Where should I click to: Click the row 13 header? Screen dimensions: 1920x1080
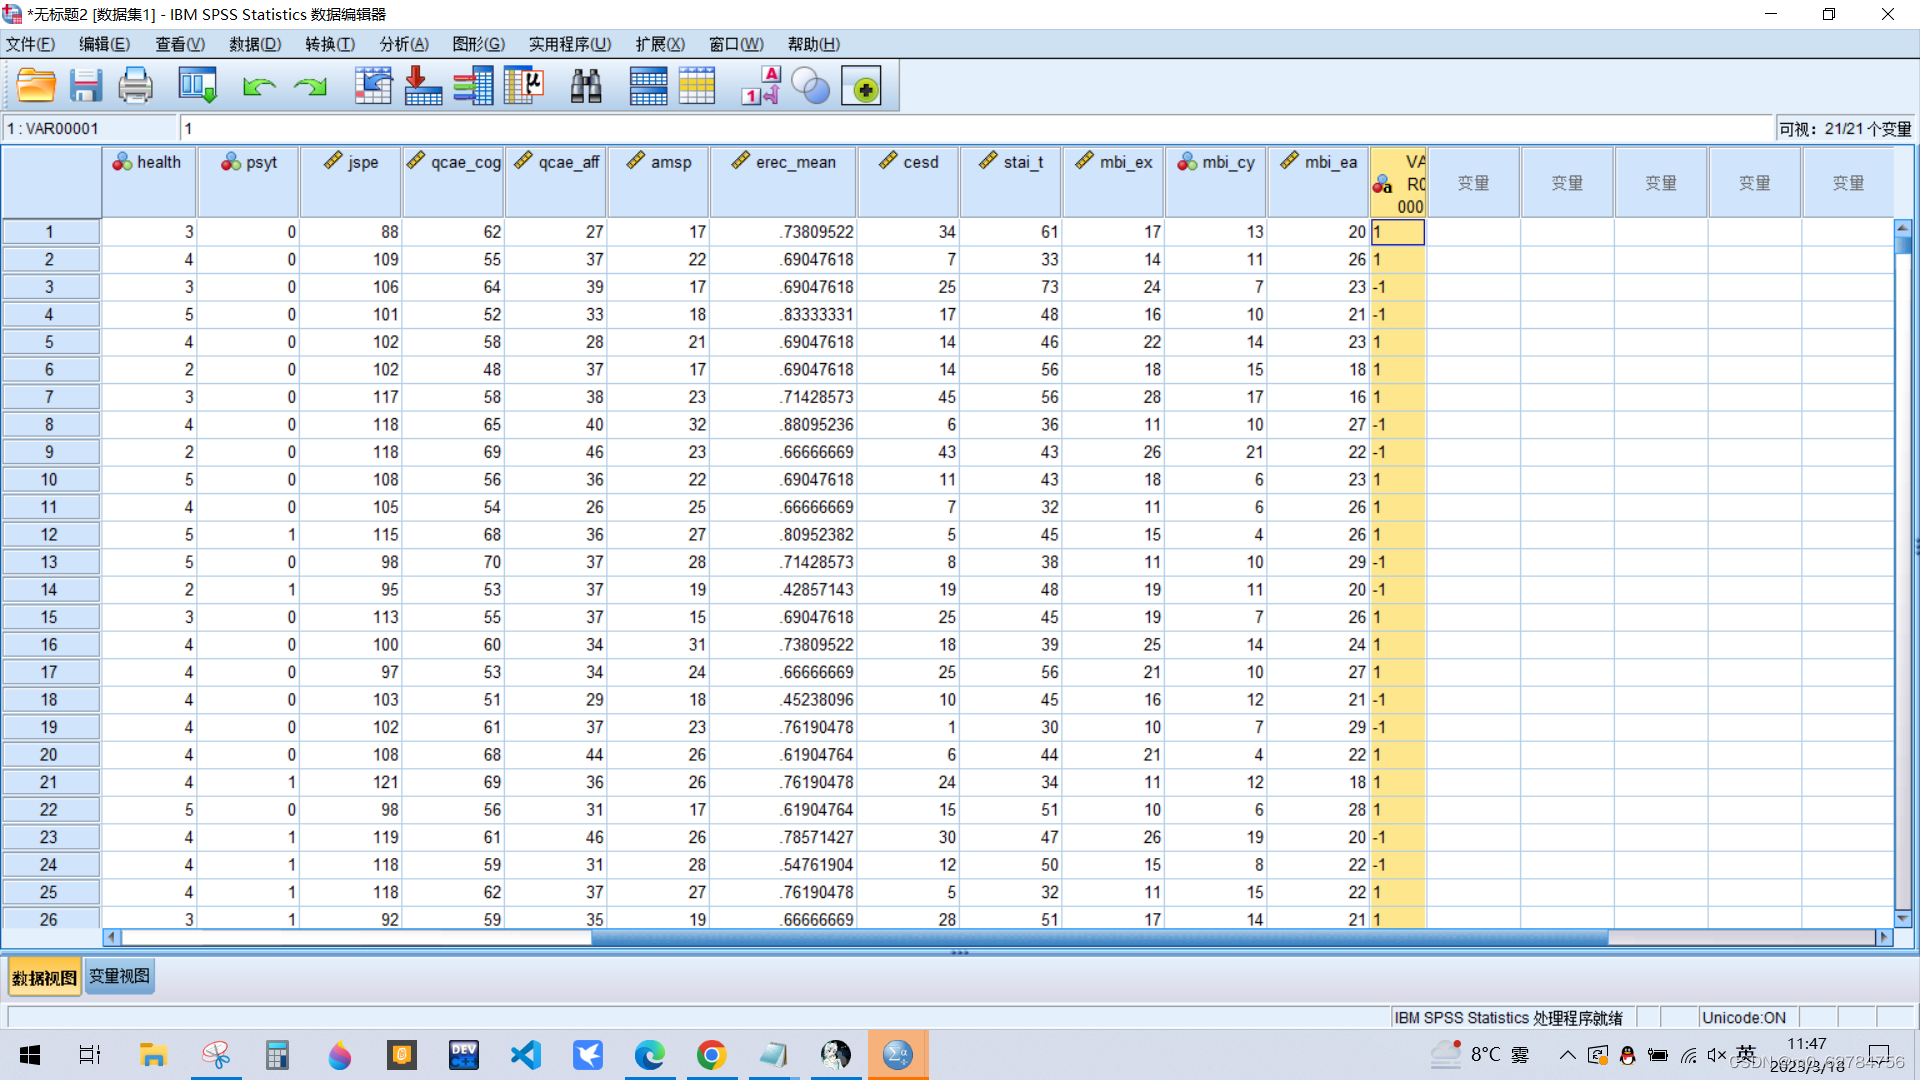(x=49, y=562)
